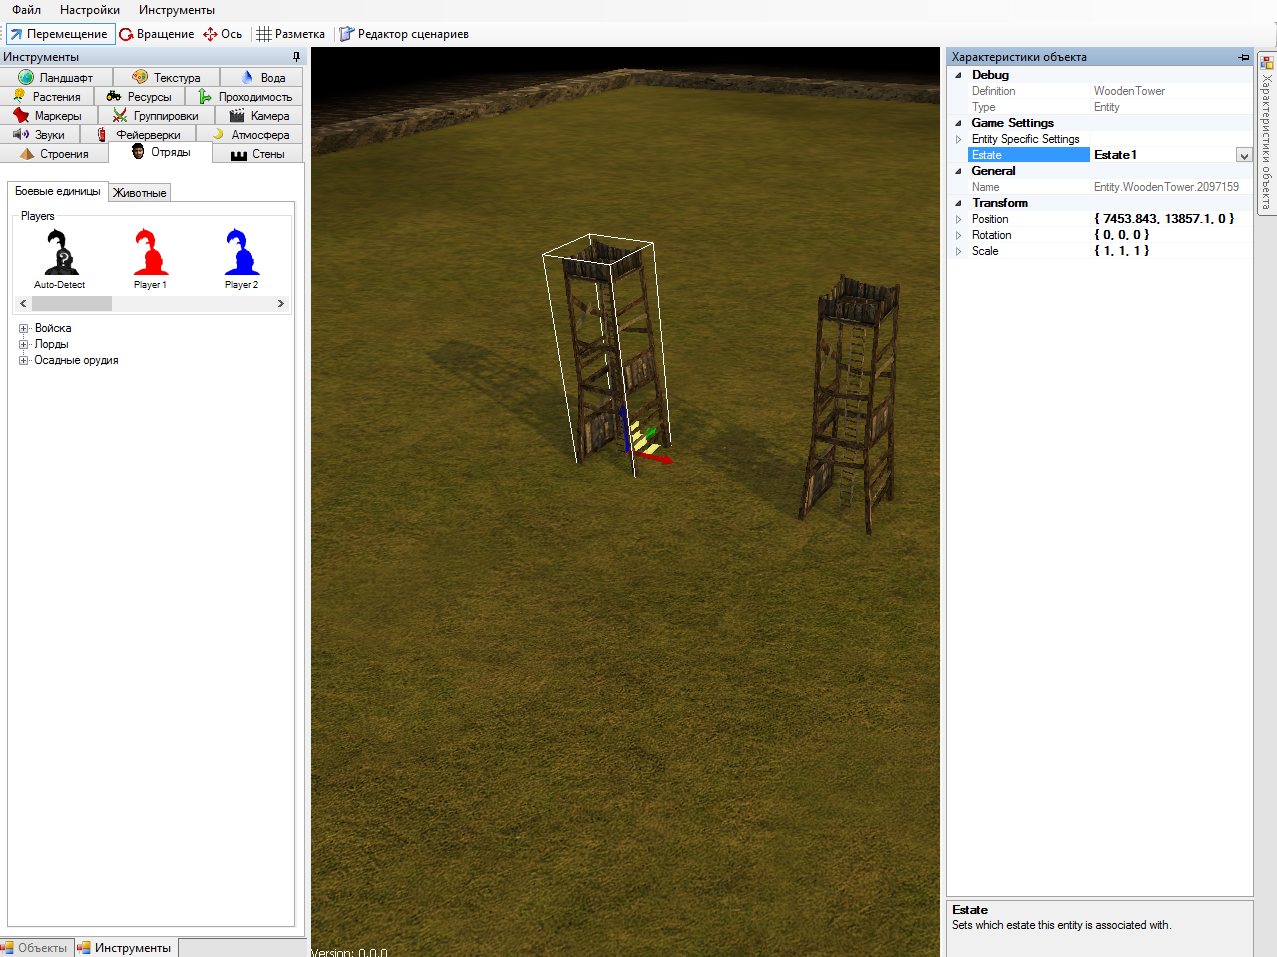The height and width of the screenshot is (957, 1277).
Task: Open the Estate dropdown arrow
Action: 1244,155
